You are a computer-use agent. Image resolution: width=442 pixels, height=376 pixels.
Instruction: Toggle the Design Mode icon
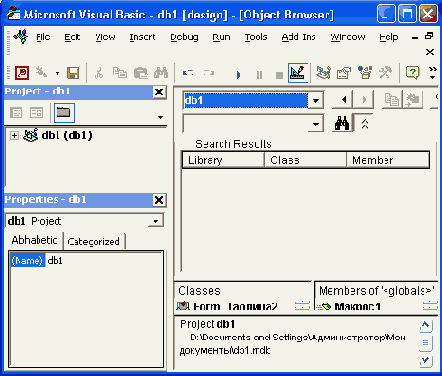[298, 73]
